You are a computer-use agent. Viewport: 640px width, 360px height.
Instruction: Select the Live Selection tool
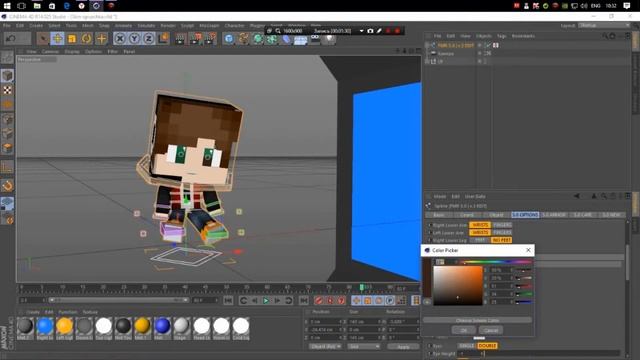coord(42,39)
